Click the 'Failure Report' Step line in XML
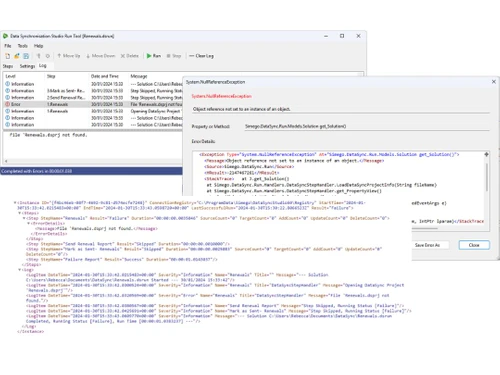 point(122,259)
